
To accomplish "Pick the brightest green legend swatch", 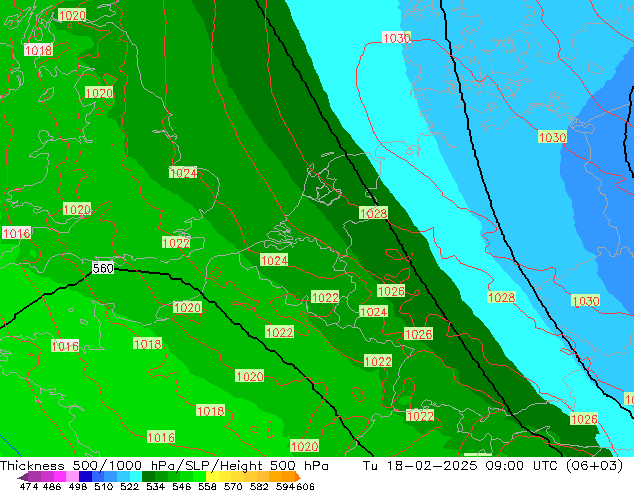I will click(200, 477).
